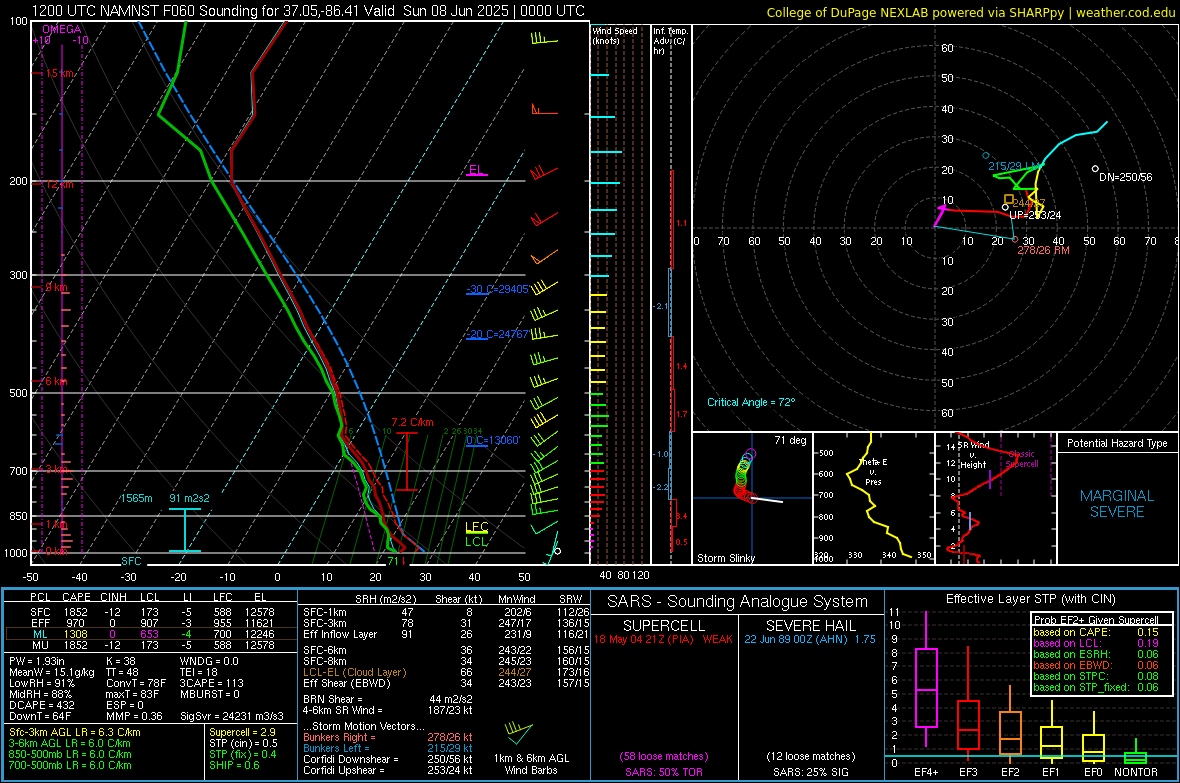Click the 215/29 LM storm motion label
This screenshot has width=1180, height=783.
(1014, 166)
